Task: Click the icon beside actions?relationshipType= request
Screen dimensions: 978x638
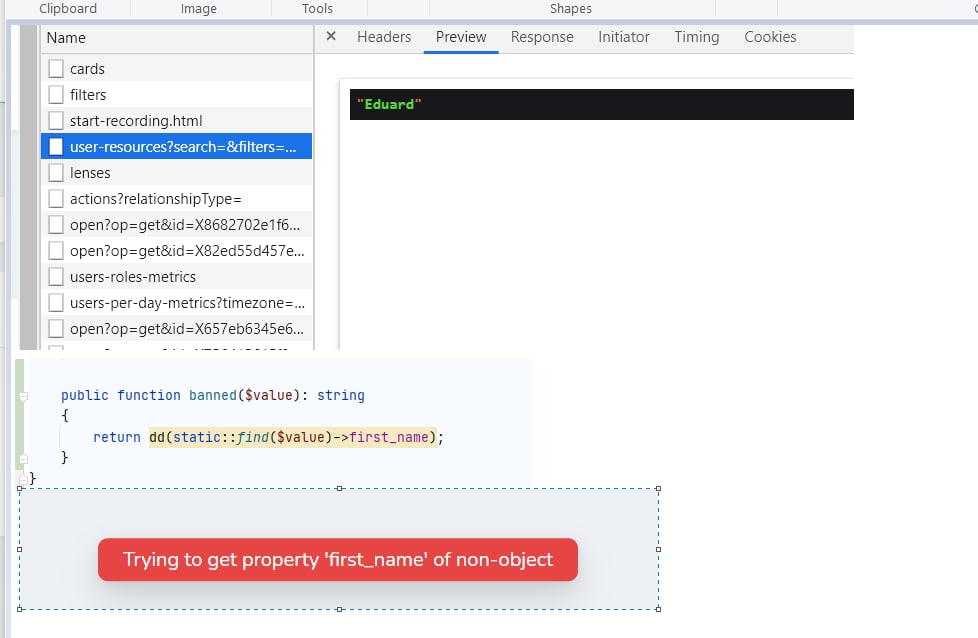Action: [56, 199]
